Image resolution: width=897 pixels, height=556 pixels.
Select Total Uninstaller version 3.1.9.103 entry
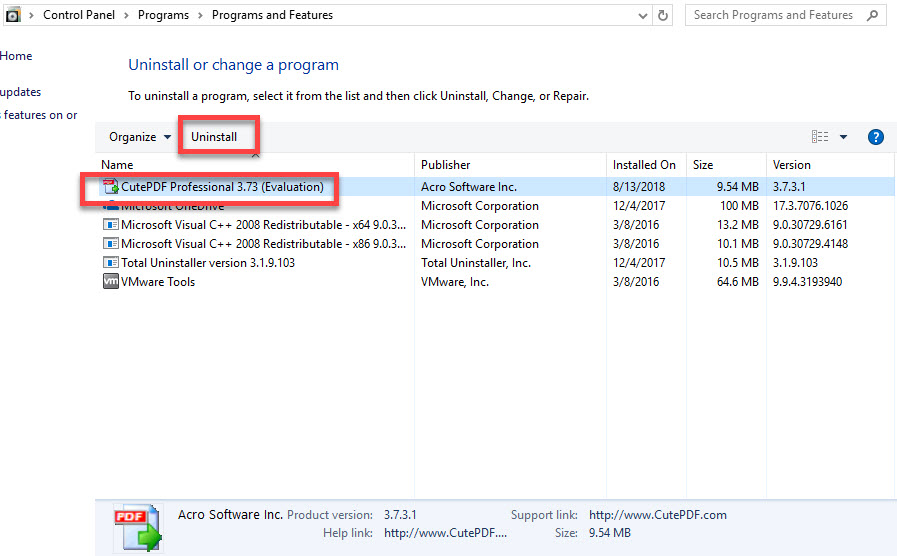[208, 263]
